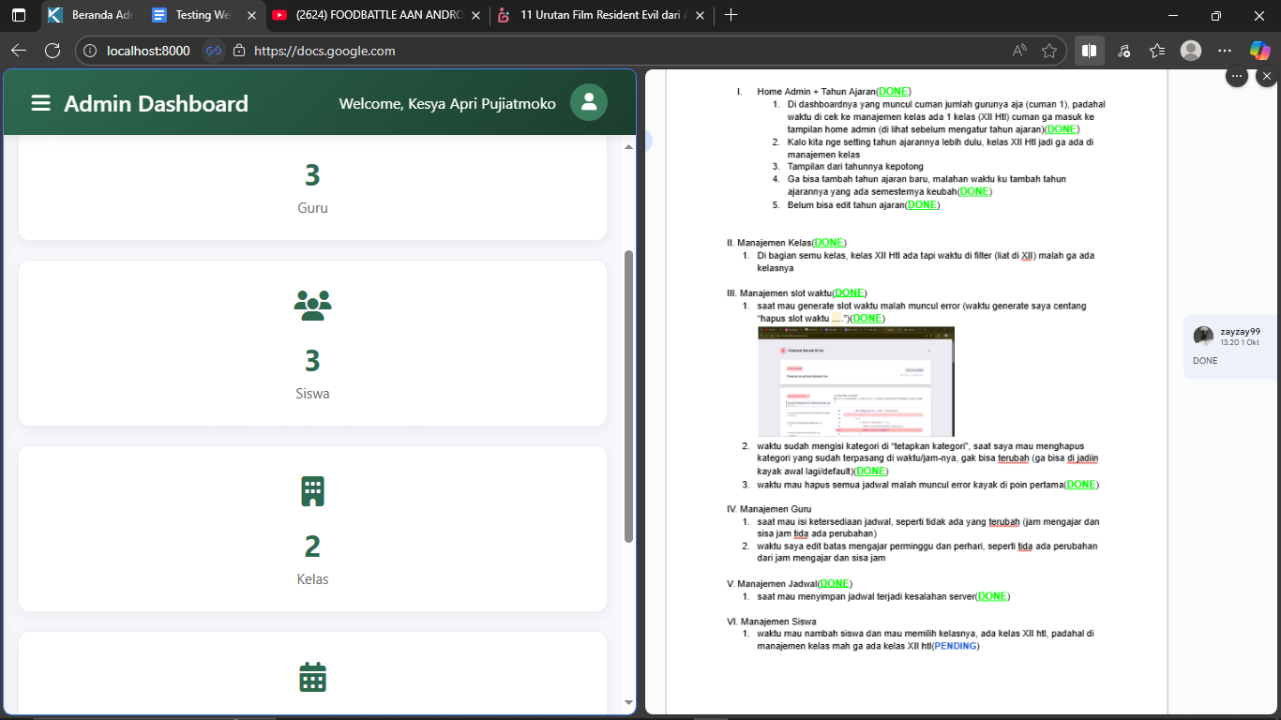Click the calendar icon card
Screen dimensions: 1281x720
(312, 677)
